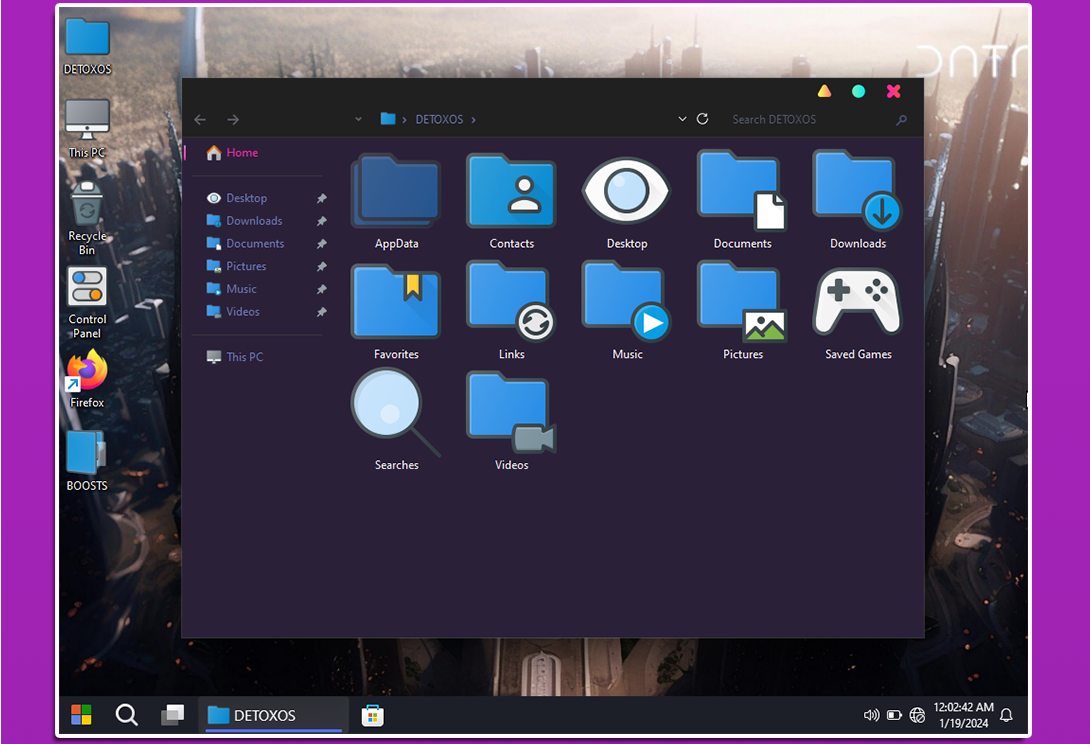
Task: Open the Links folder
Action: click(x=511, y=303)
